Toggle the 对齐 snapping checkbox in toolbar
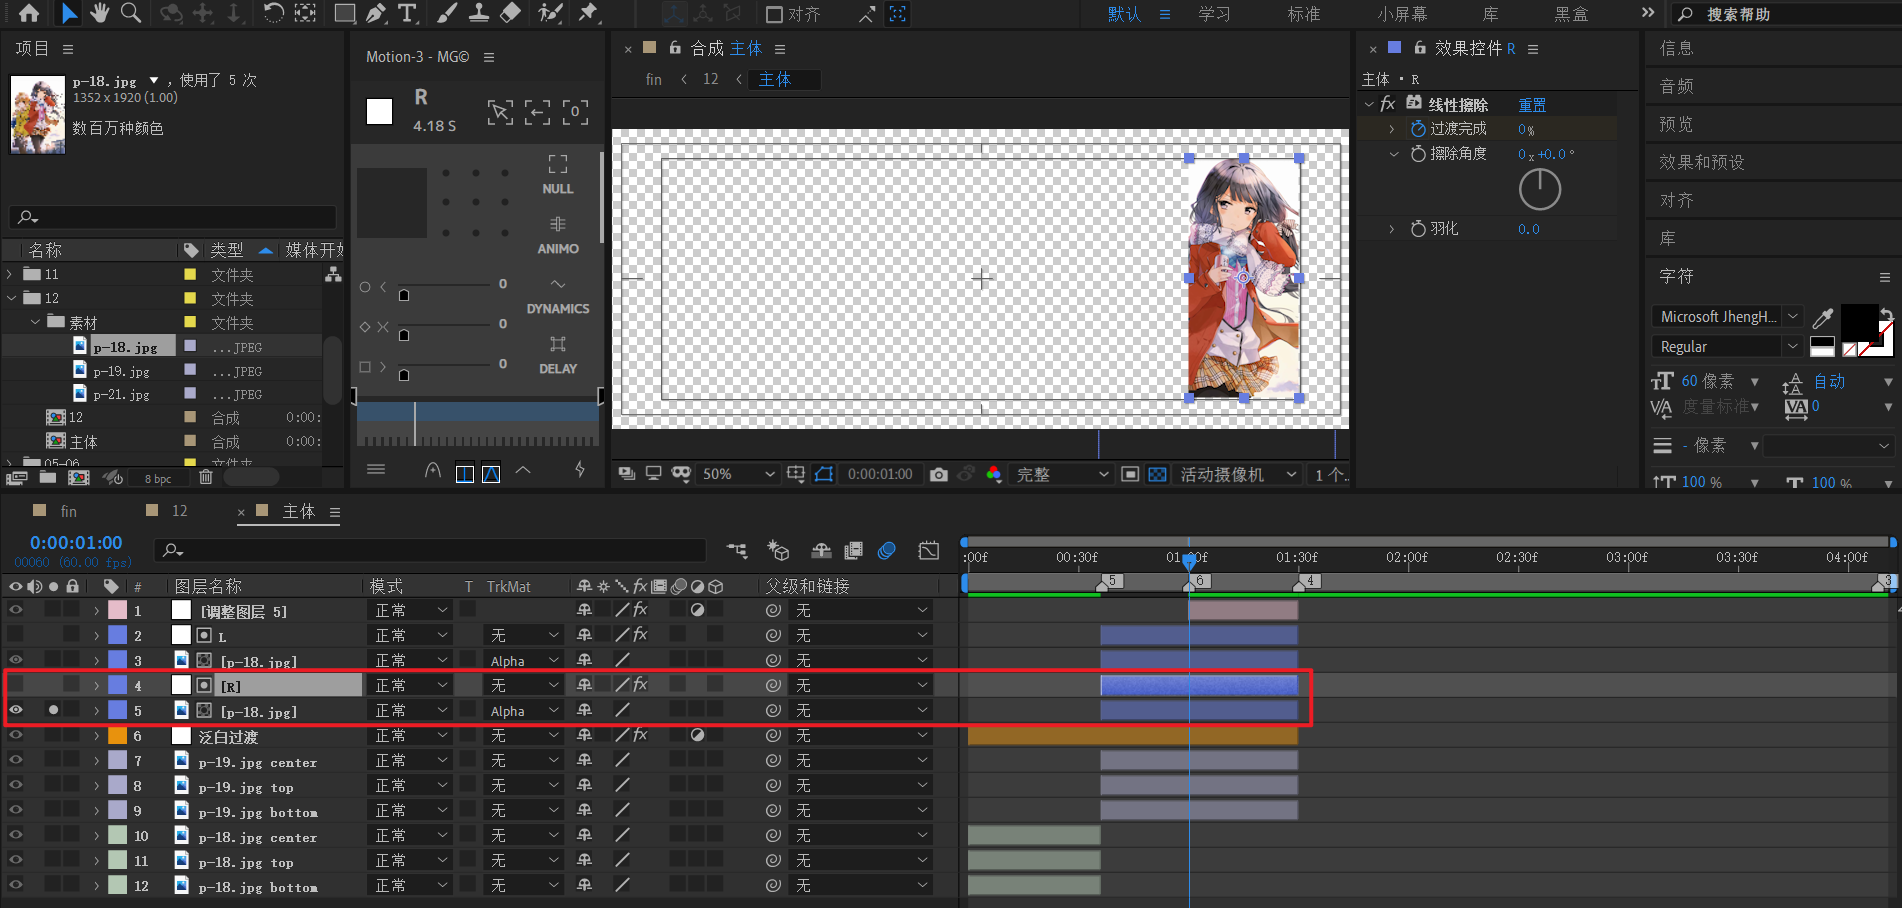The width and height of the screenshot is (1902, 908). (774, 14)
